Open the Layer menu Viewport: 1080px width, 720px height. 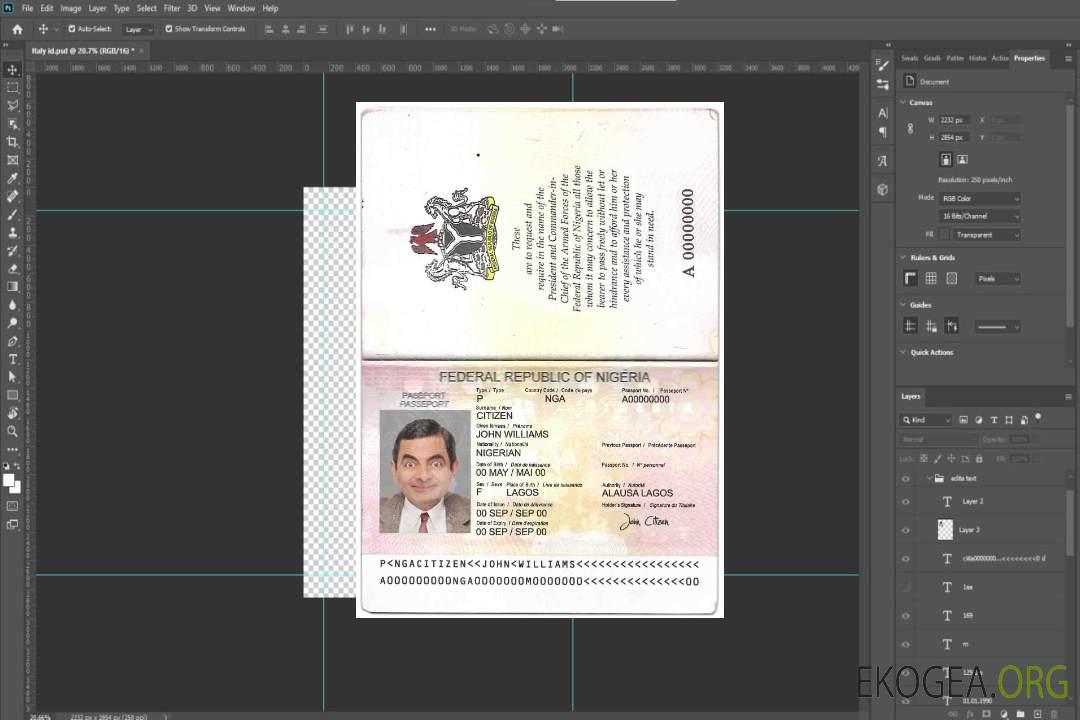(x=97, y=8)
